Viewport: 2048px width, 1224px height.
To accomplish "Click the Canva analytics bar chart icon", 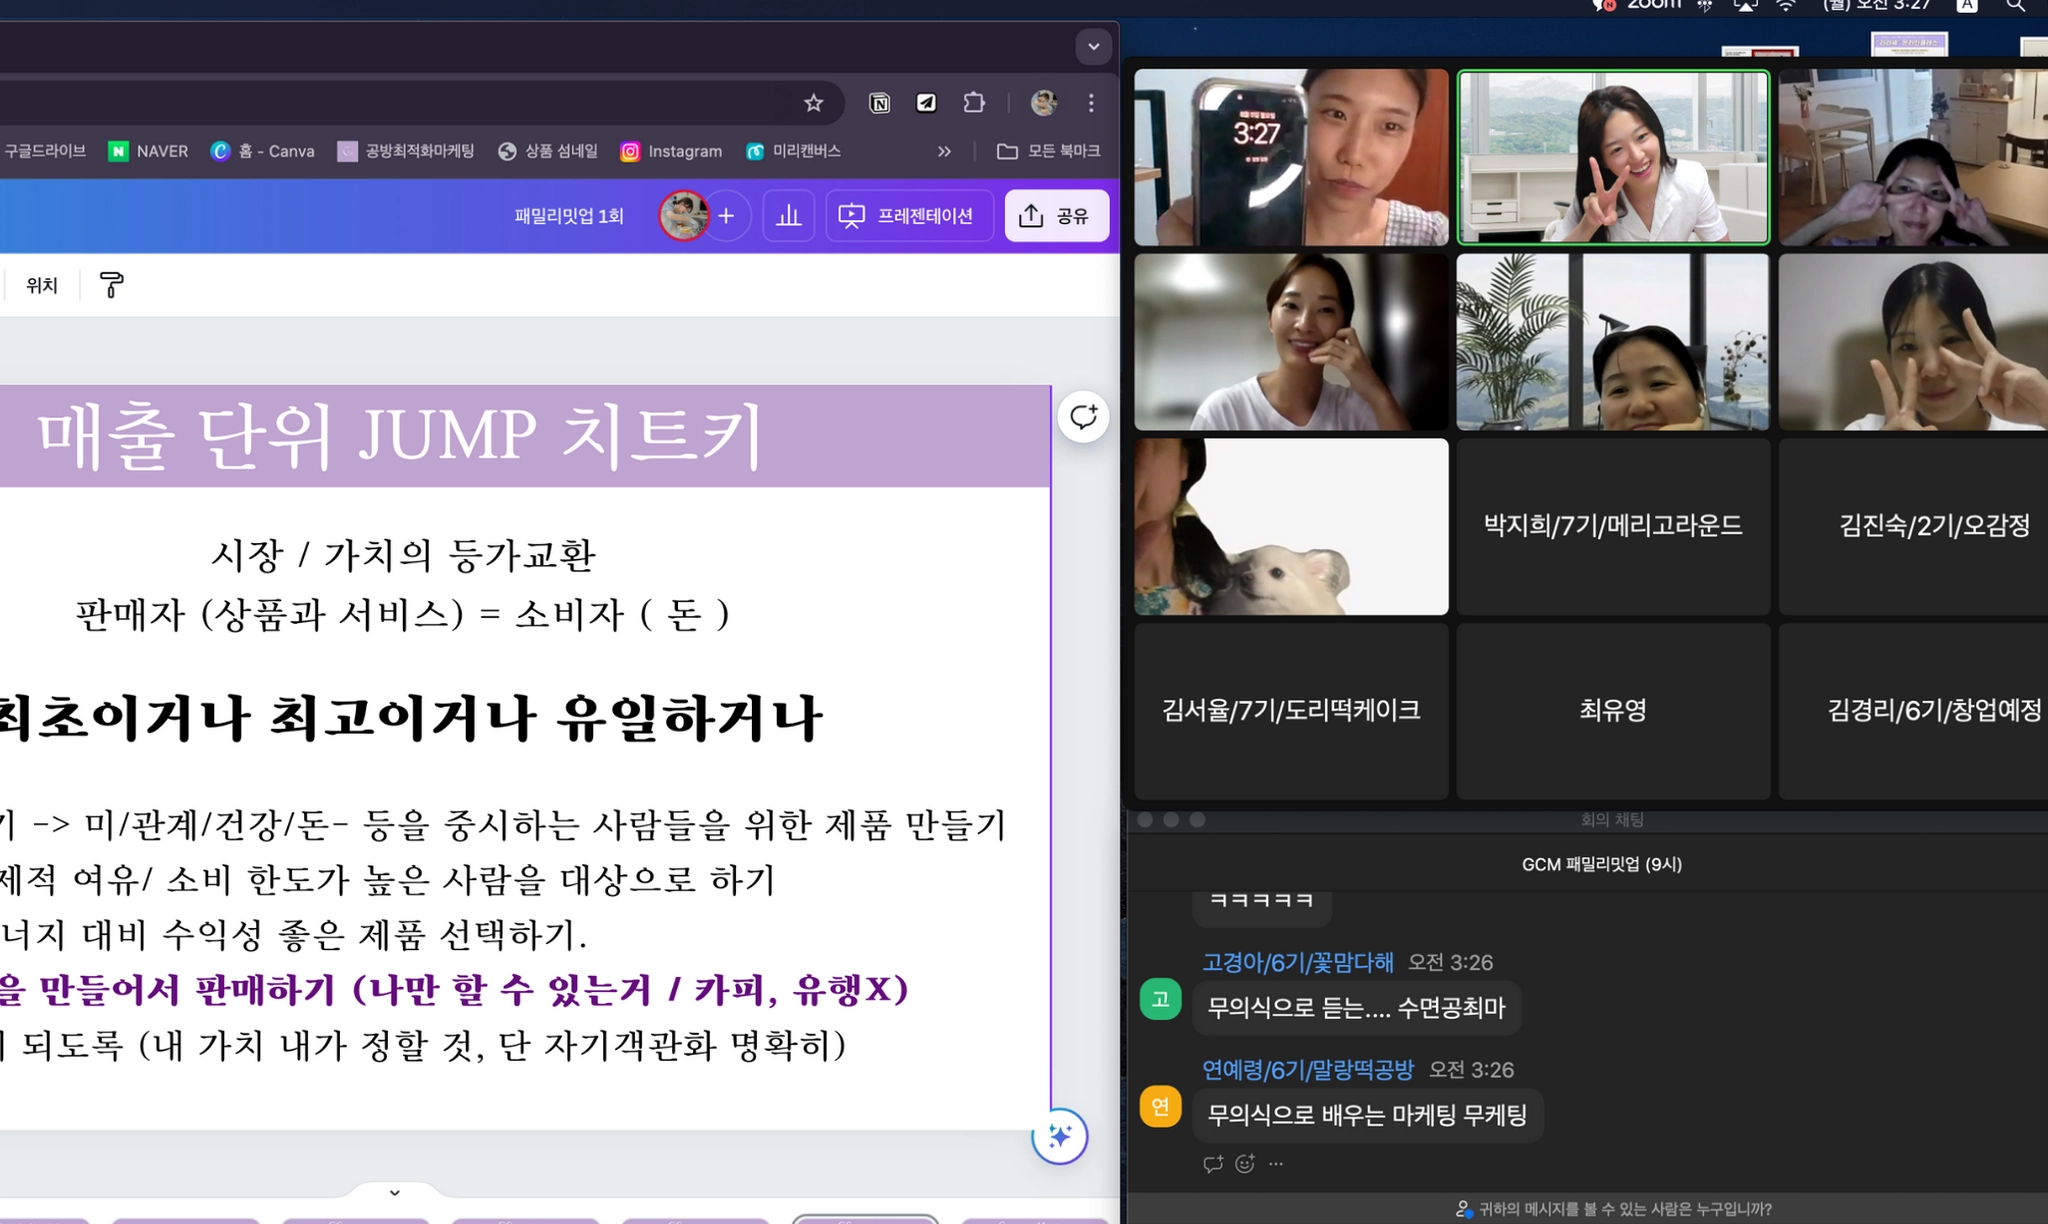I will point(788,216).
